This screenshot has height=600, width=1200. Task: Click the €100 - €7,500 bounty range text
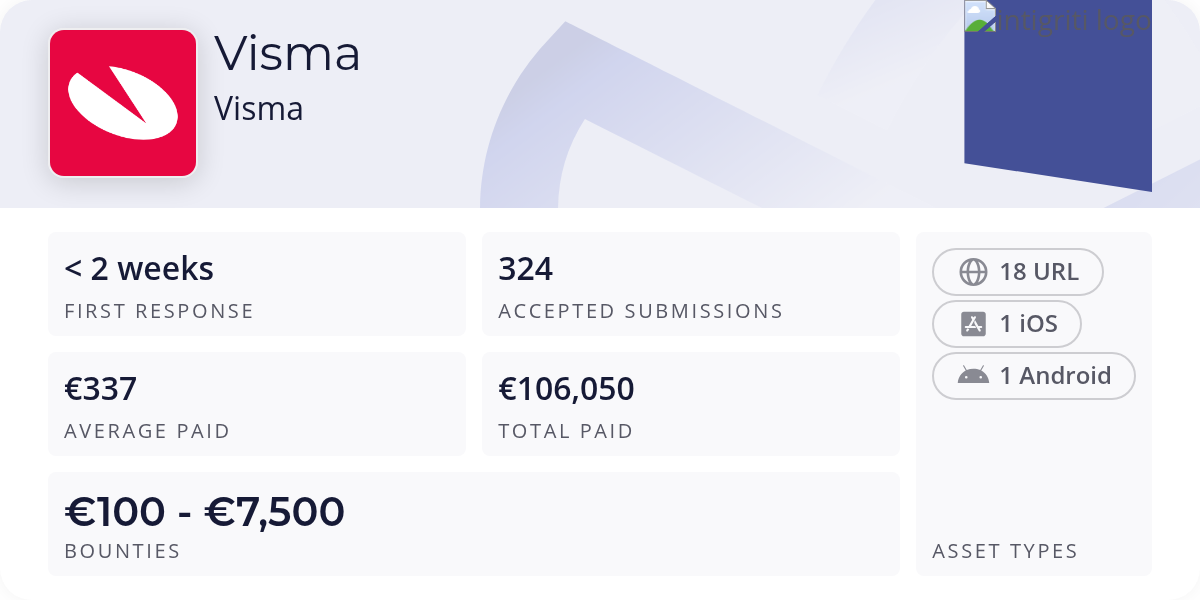pos(205,512)
